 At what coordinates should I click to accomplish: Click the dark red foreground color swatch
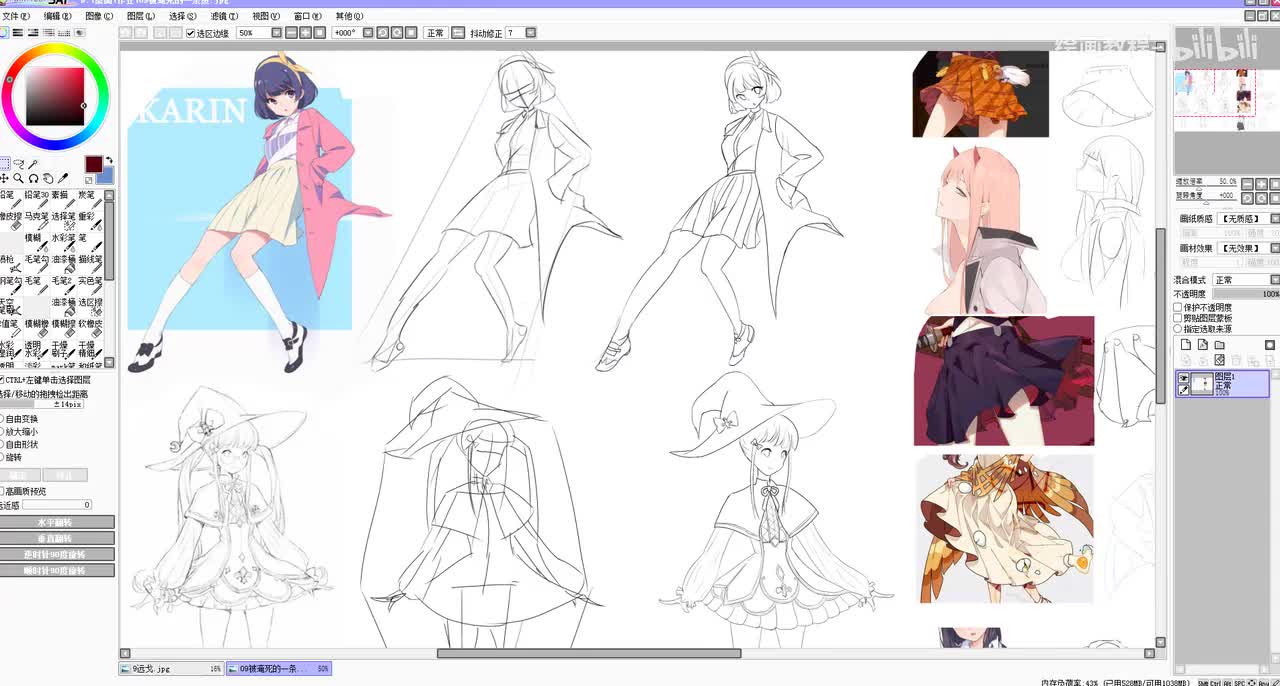coord(93,164)
